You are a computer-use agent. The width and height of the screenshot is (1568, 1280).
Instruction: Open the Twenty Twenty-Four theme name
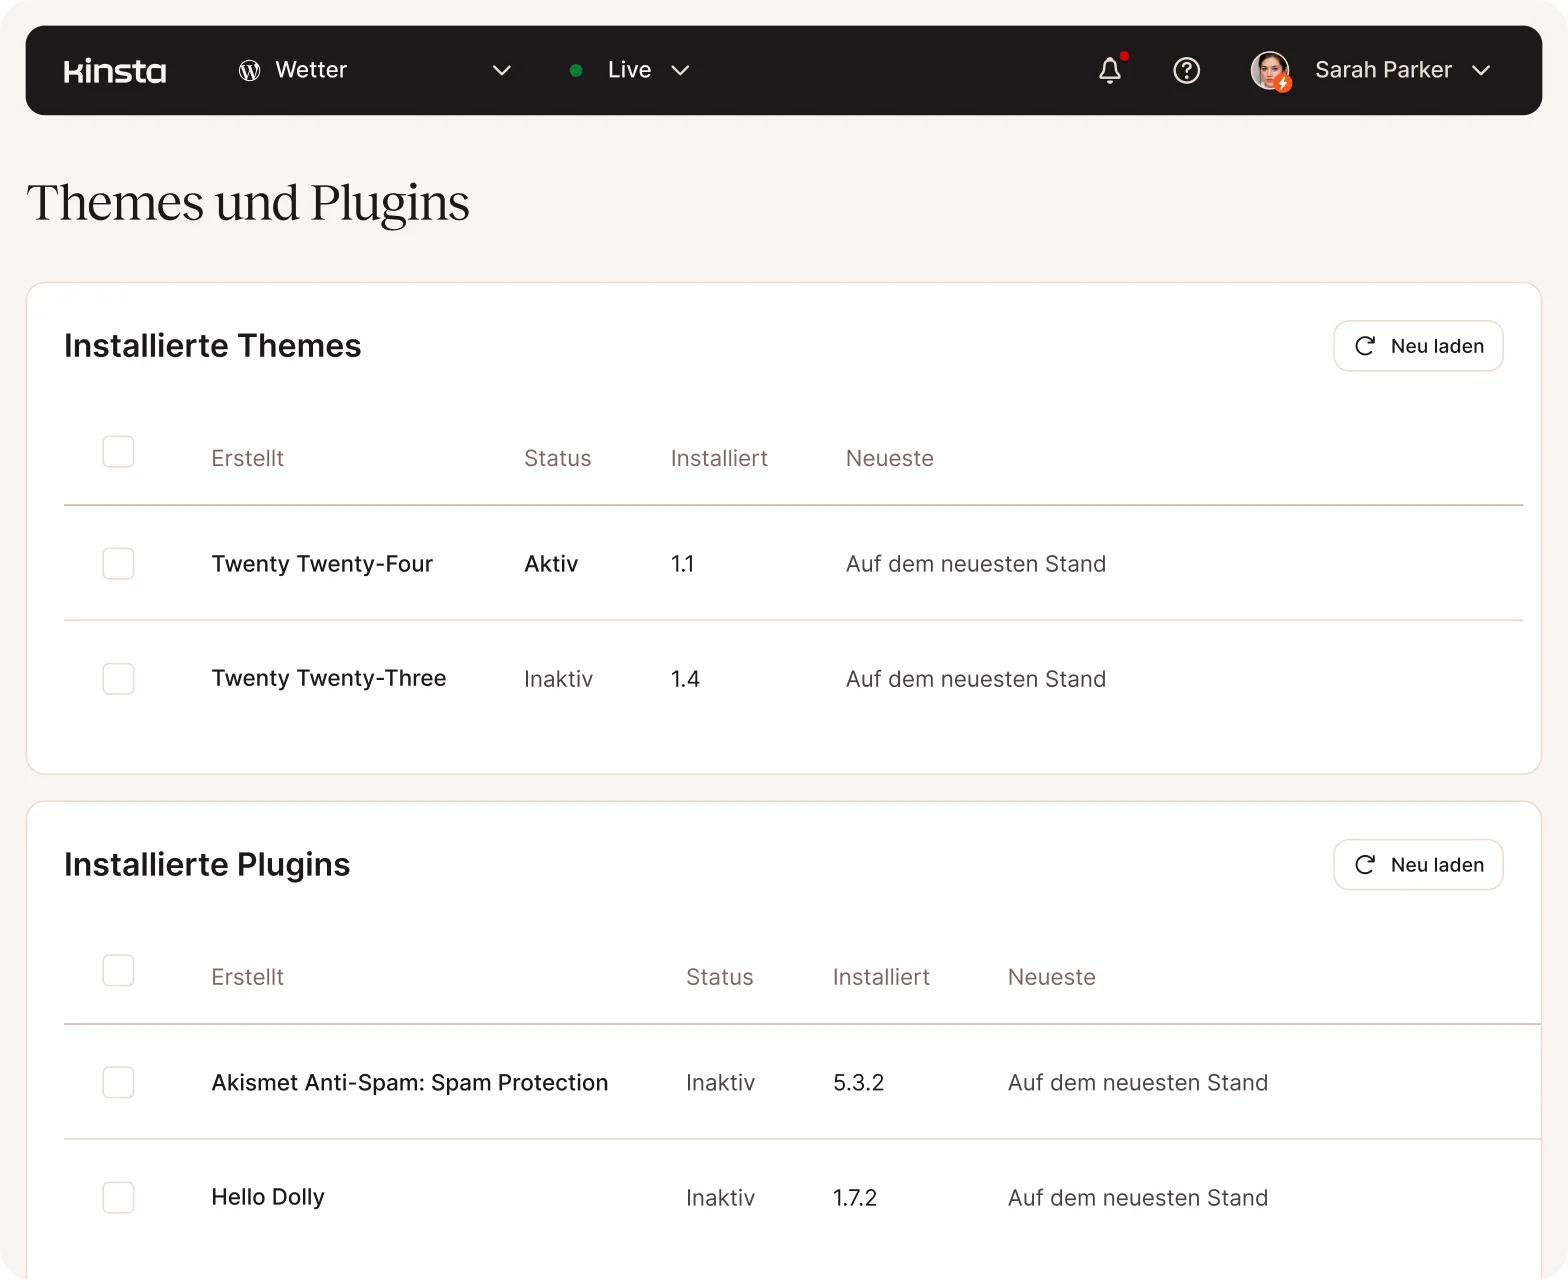(x=322, y=564)
